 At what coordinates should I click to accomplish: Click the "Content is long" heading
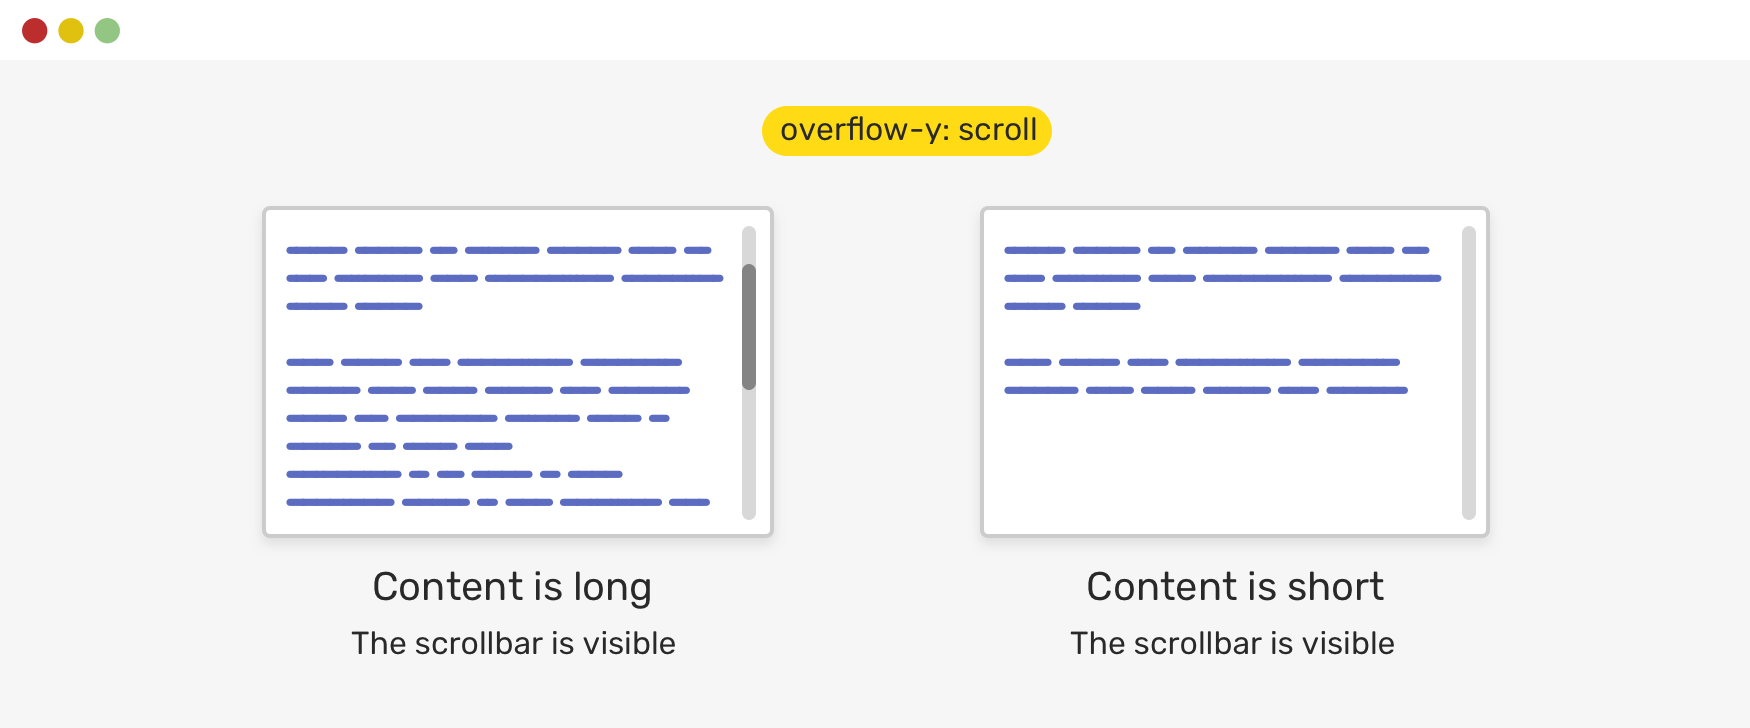tap(512, 587)
